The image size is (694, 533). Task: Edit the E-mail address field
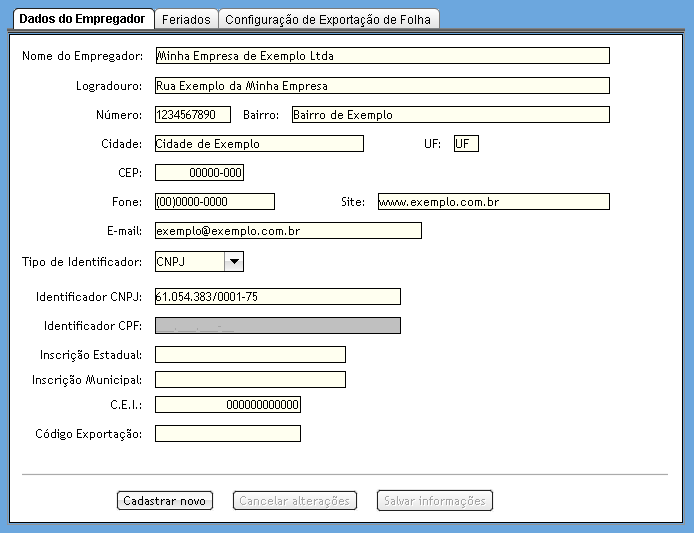(x=288, y=231)
